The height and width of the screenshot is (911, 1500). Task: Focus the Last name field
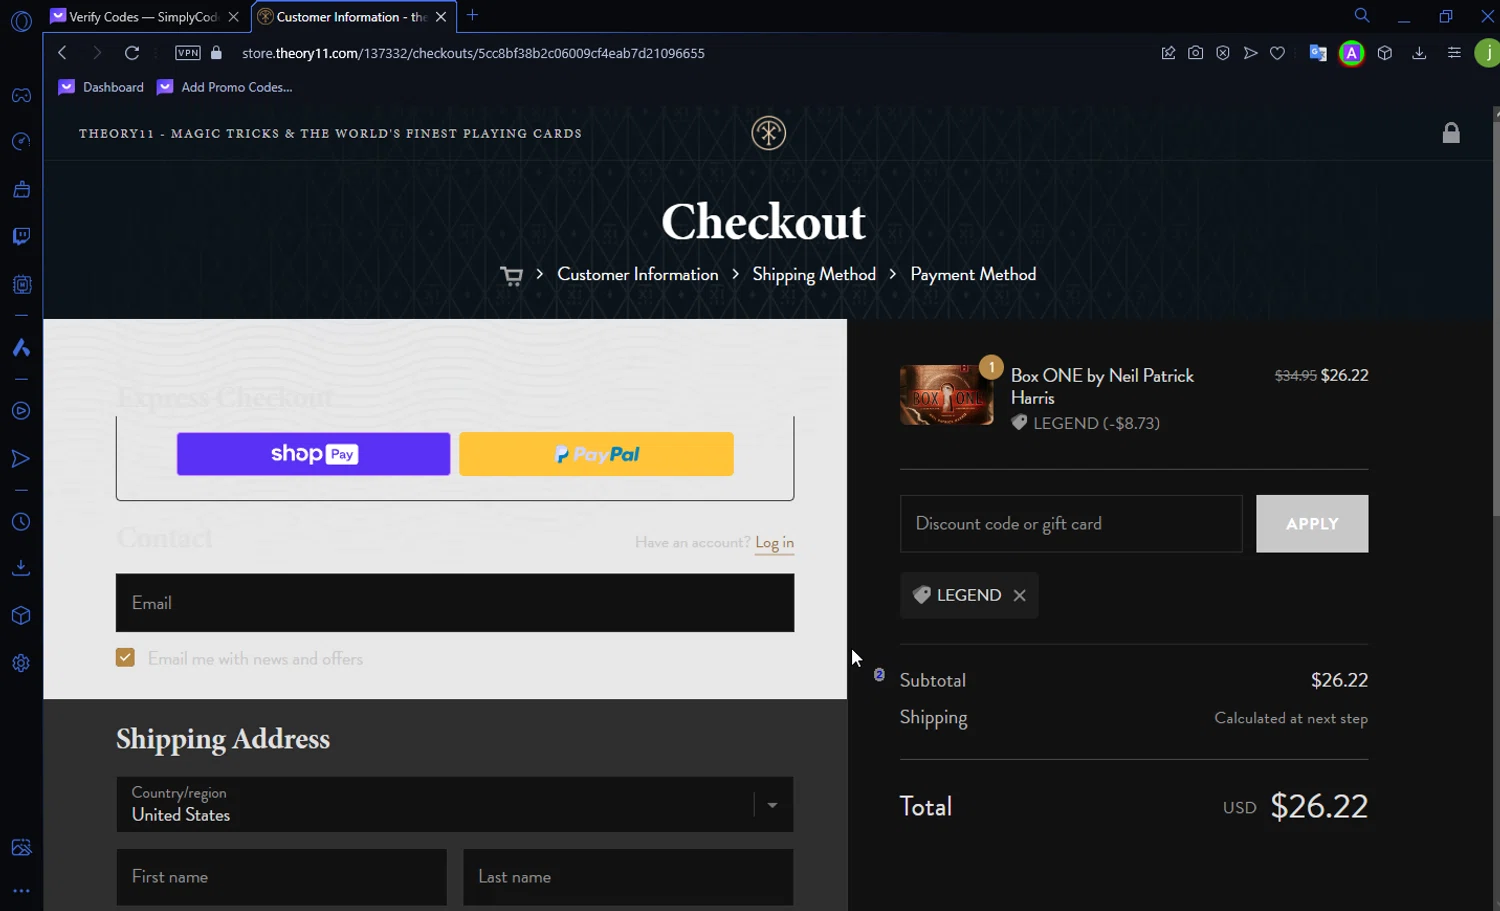[628, 877]
